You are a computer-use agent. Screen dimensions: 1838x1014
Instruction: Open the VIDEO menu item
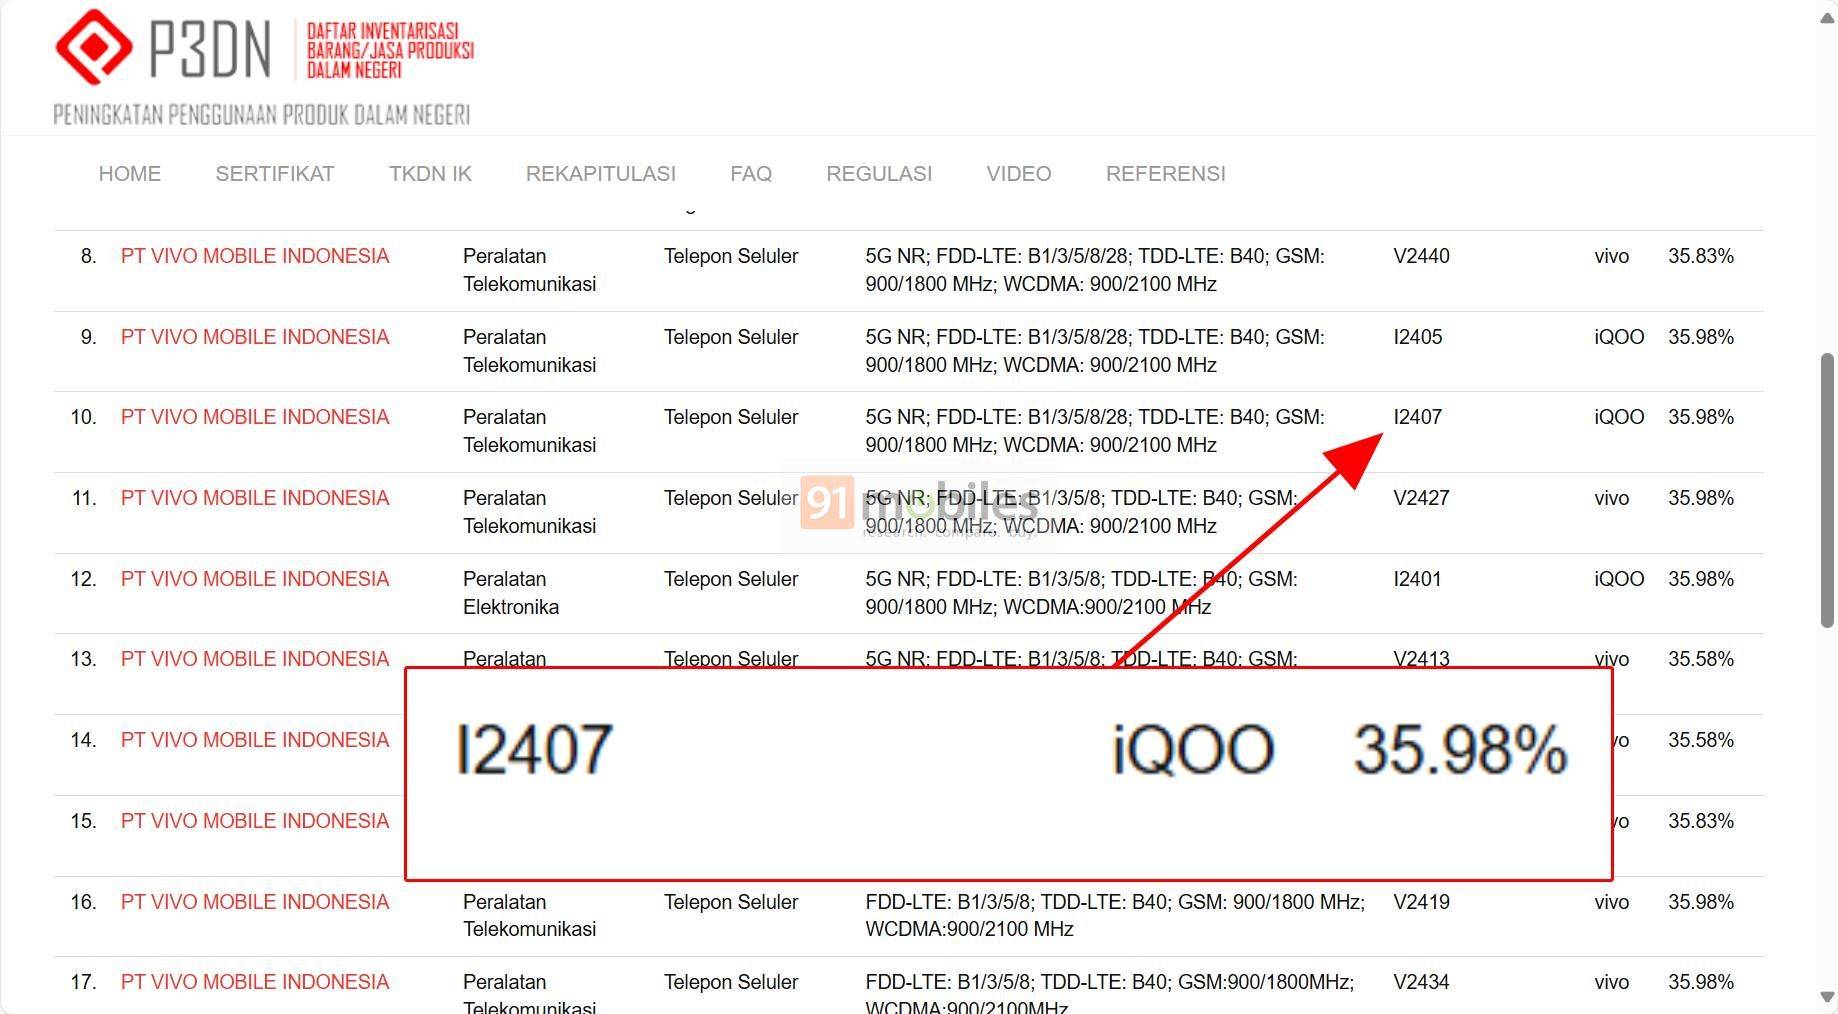[1019, 174]
